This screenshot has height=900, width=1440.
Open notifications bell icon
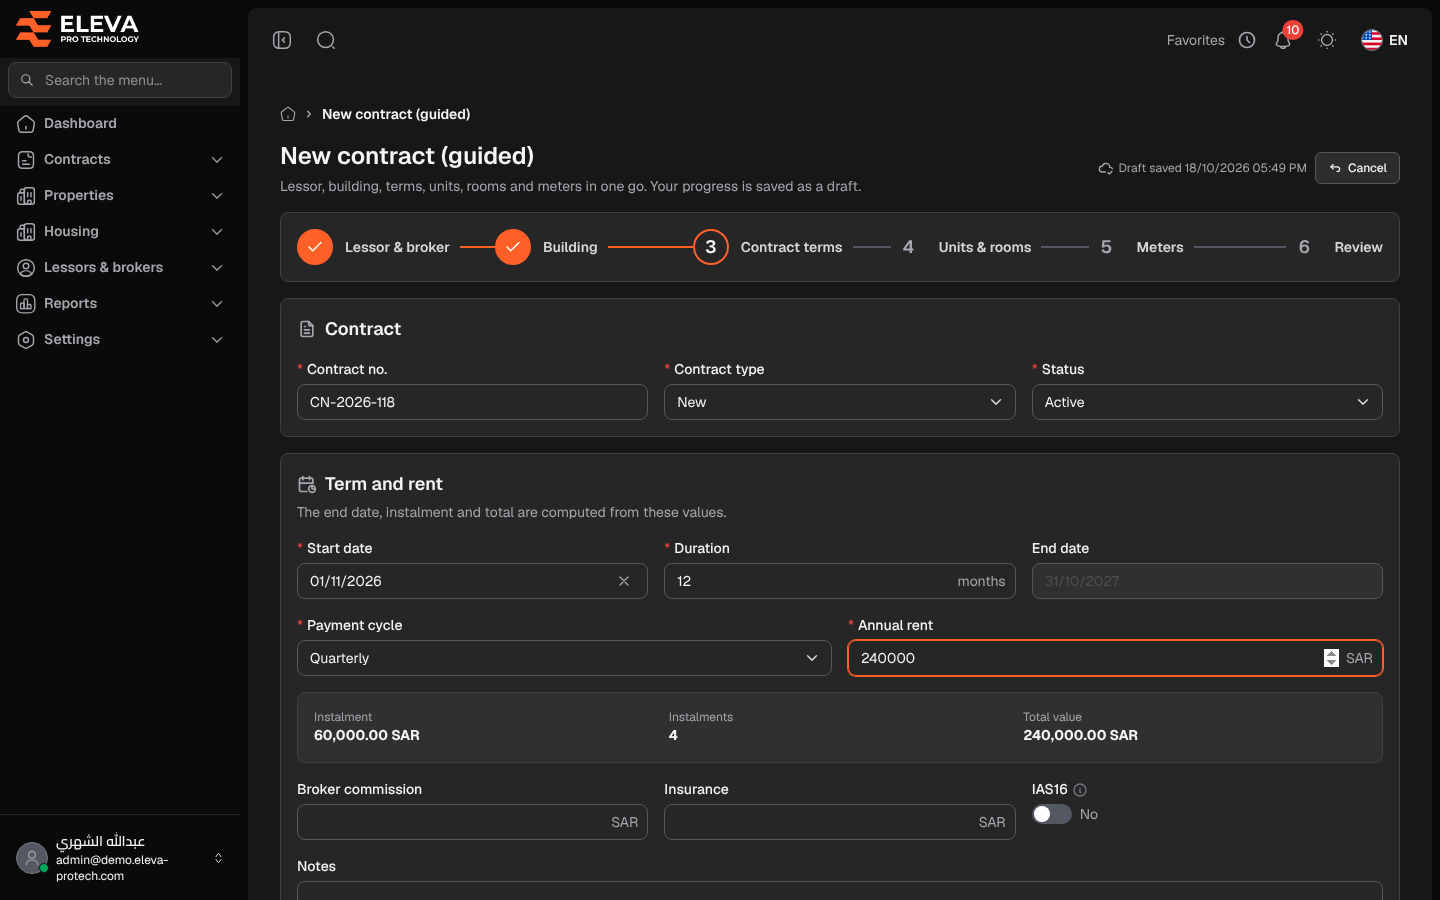coord(1283,40)
